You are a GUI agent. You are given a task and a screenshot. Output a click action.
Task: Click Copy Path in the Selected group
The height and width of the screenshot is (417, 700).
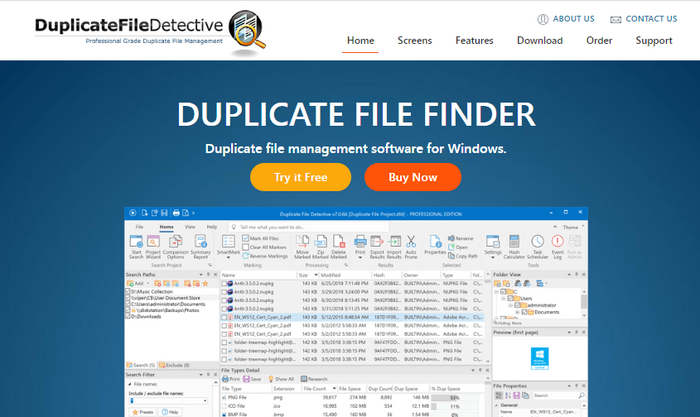pyautogui.click(x=463, y=256)
